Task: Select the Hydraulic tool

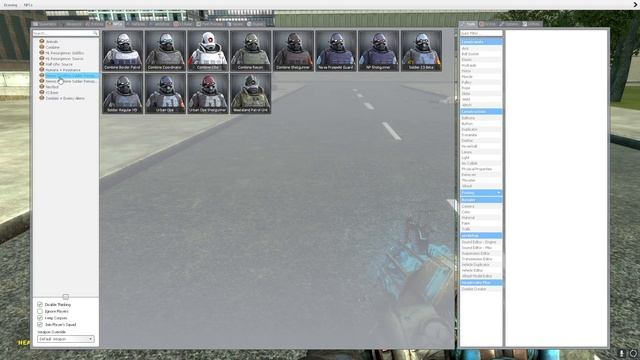Action: [x=481, y=65]
